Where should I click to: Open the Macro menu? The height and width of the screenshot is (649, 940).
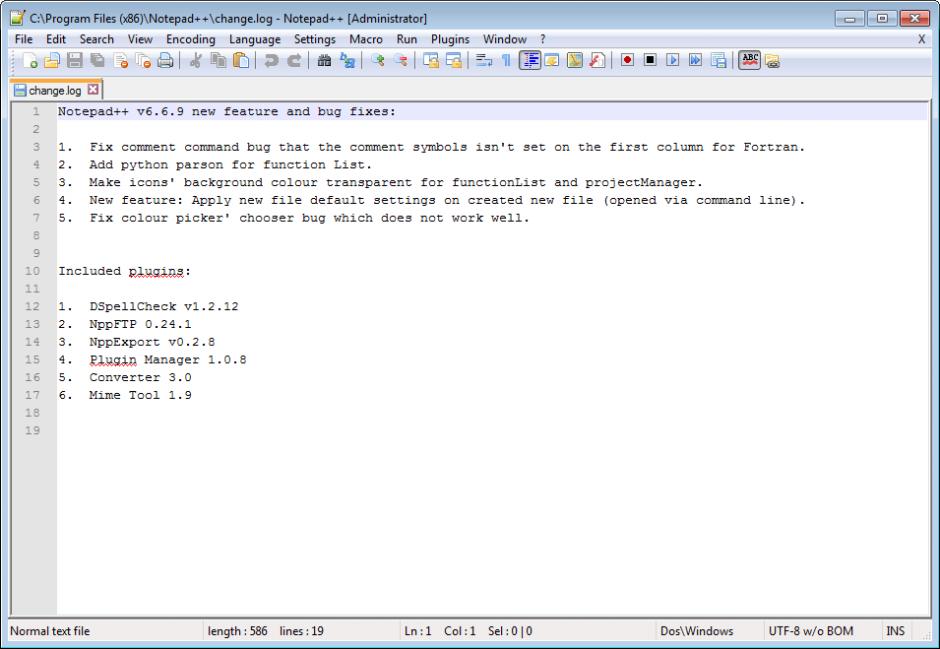pyautogui.click(x=366, y=39)
